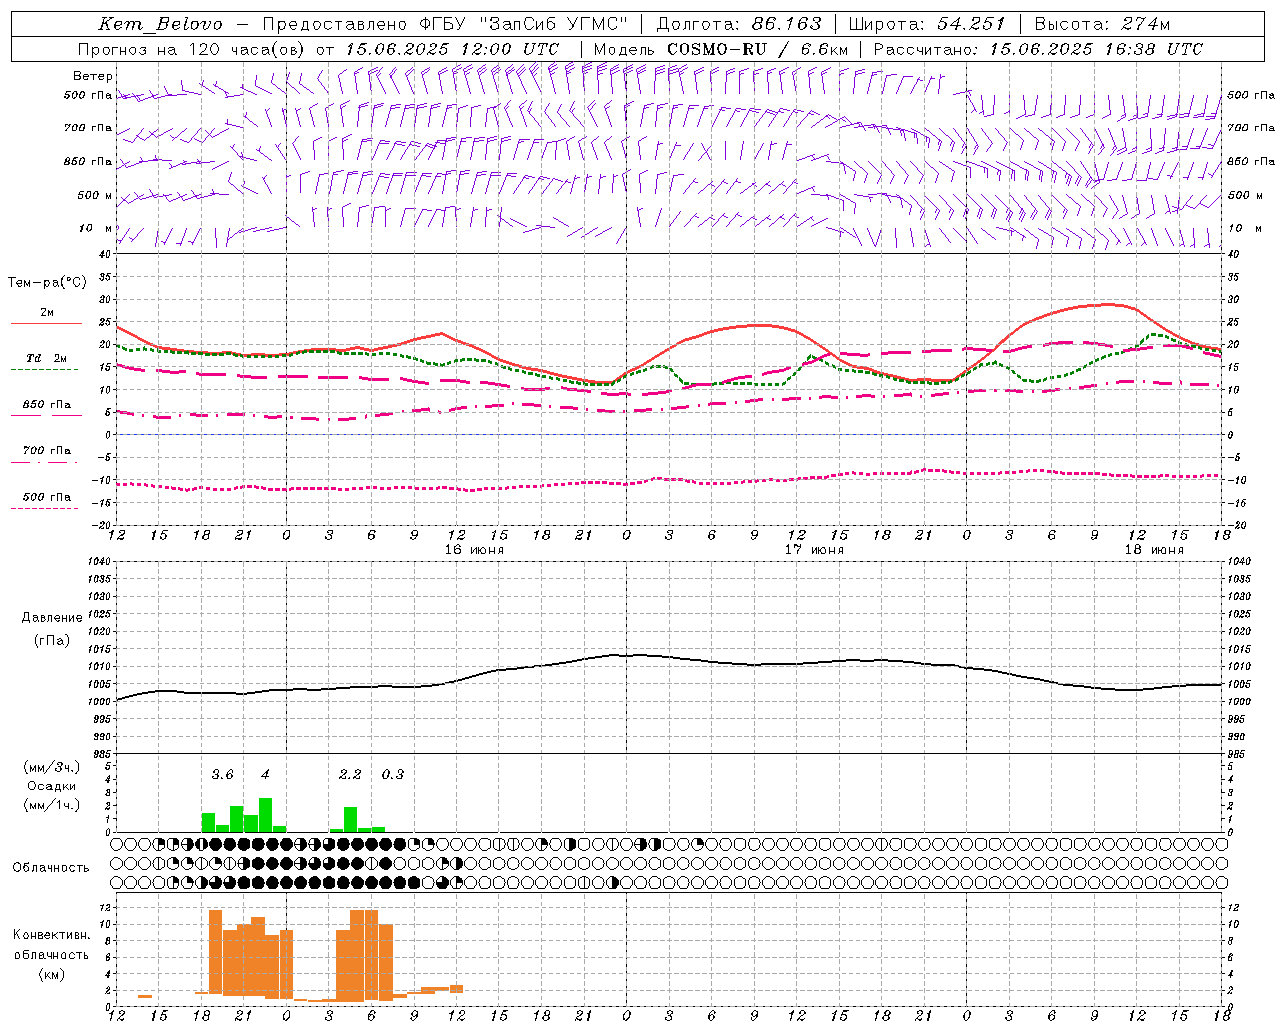
Task: Click the "Ветер" wind panel label
Action: (x=93, y=76)
